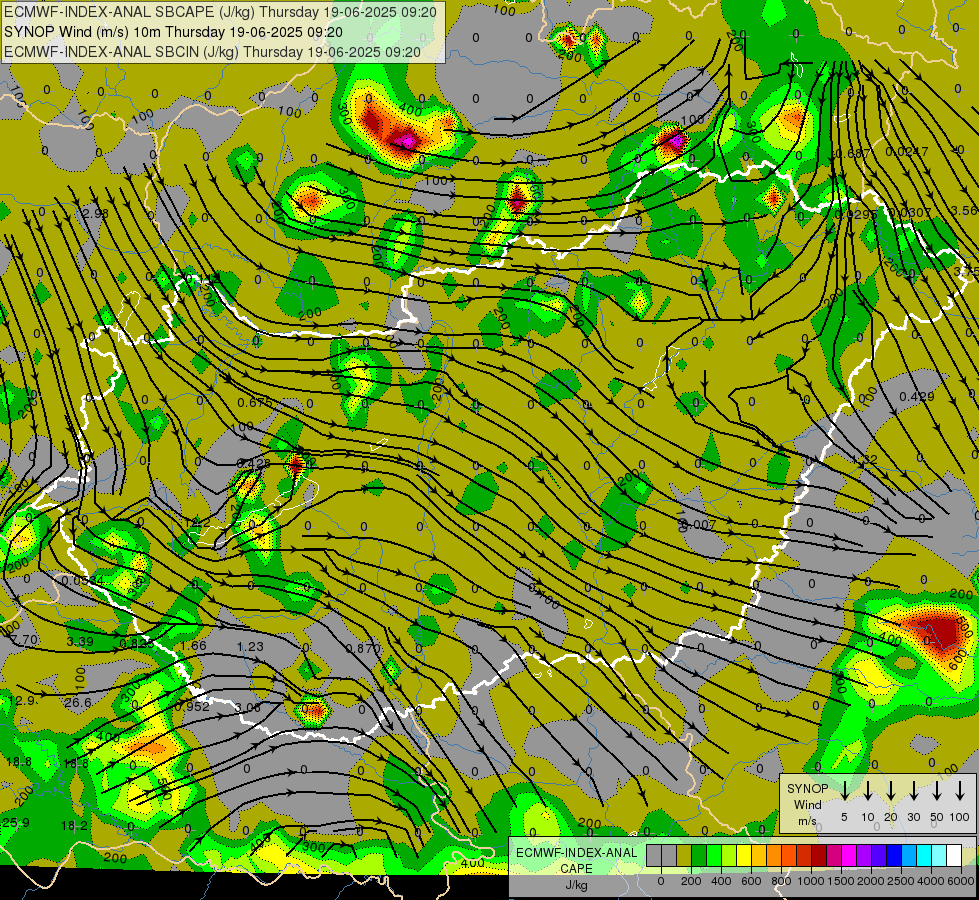Click the station value 0.0307 on map
Image resolution: width=979 pixels, height=900 pixels.
tap(910, 212)
